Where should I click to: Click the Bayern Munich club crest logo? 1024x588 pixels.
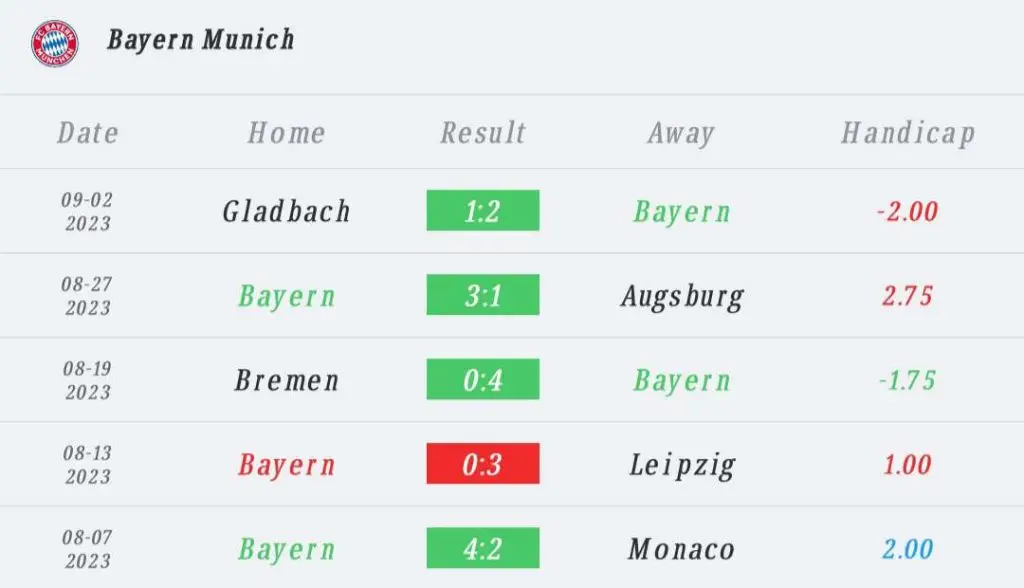(55, 43)
